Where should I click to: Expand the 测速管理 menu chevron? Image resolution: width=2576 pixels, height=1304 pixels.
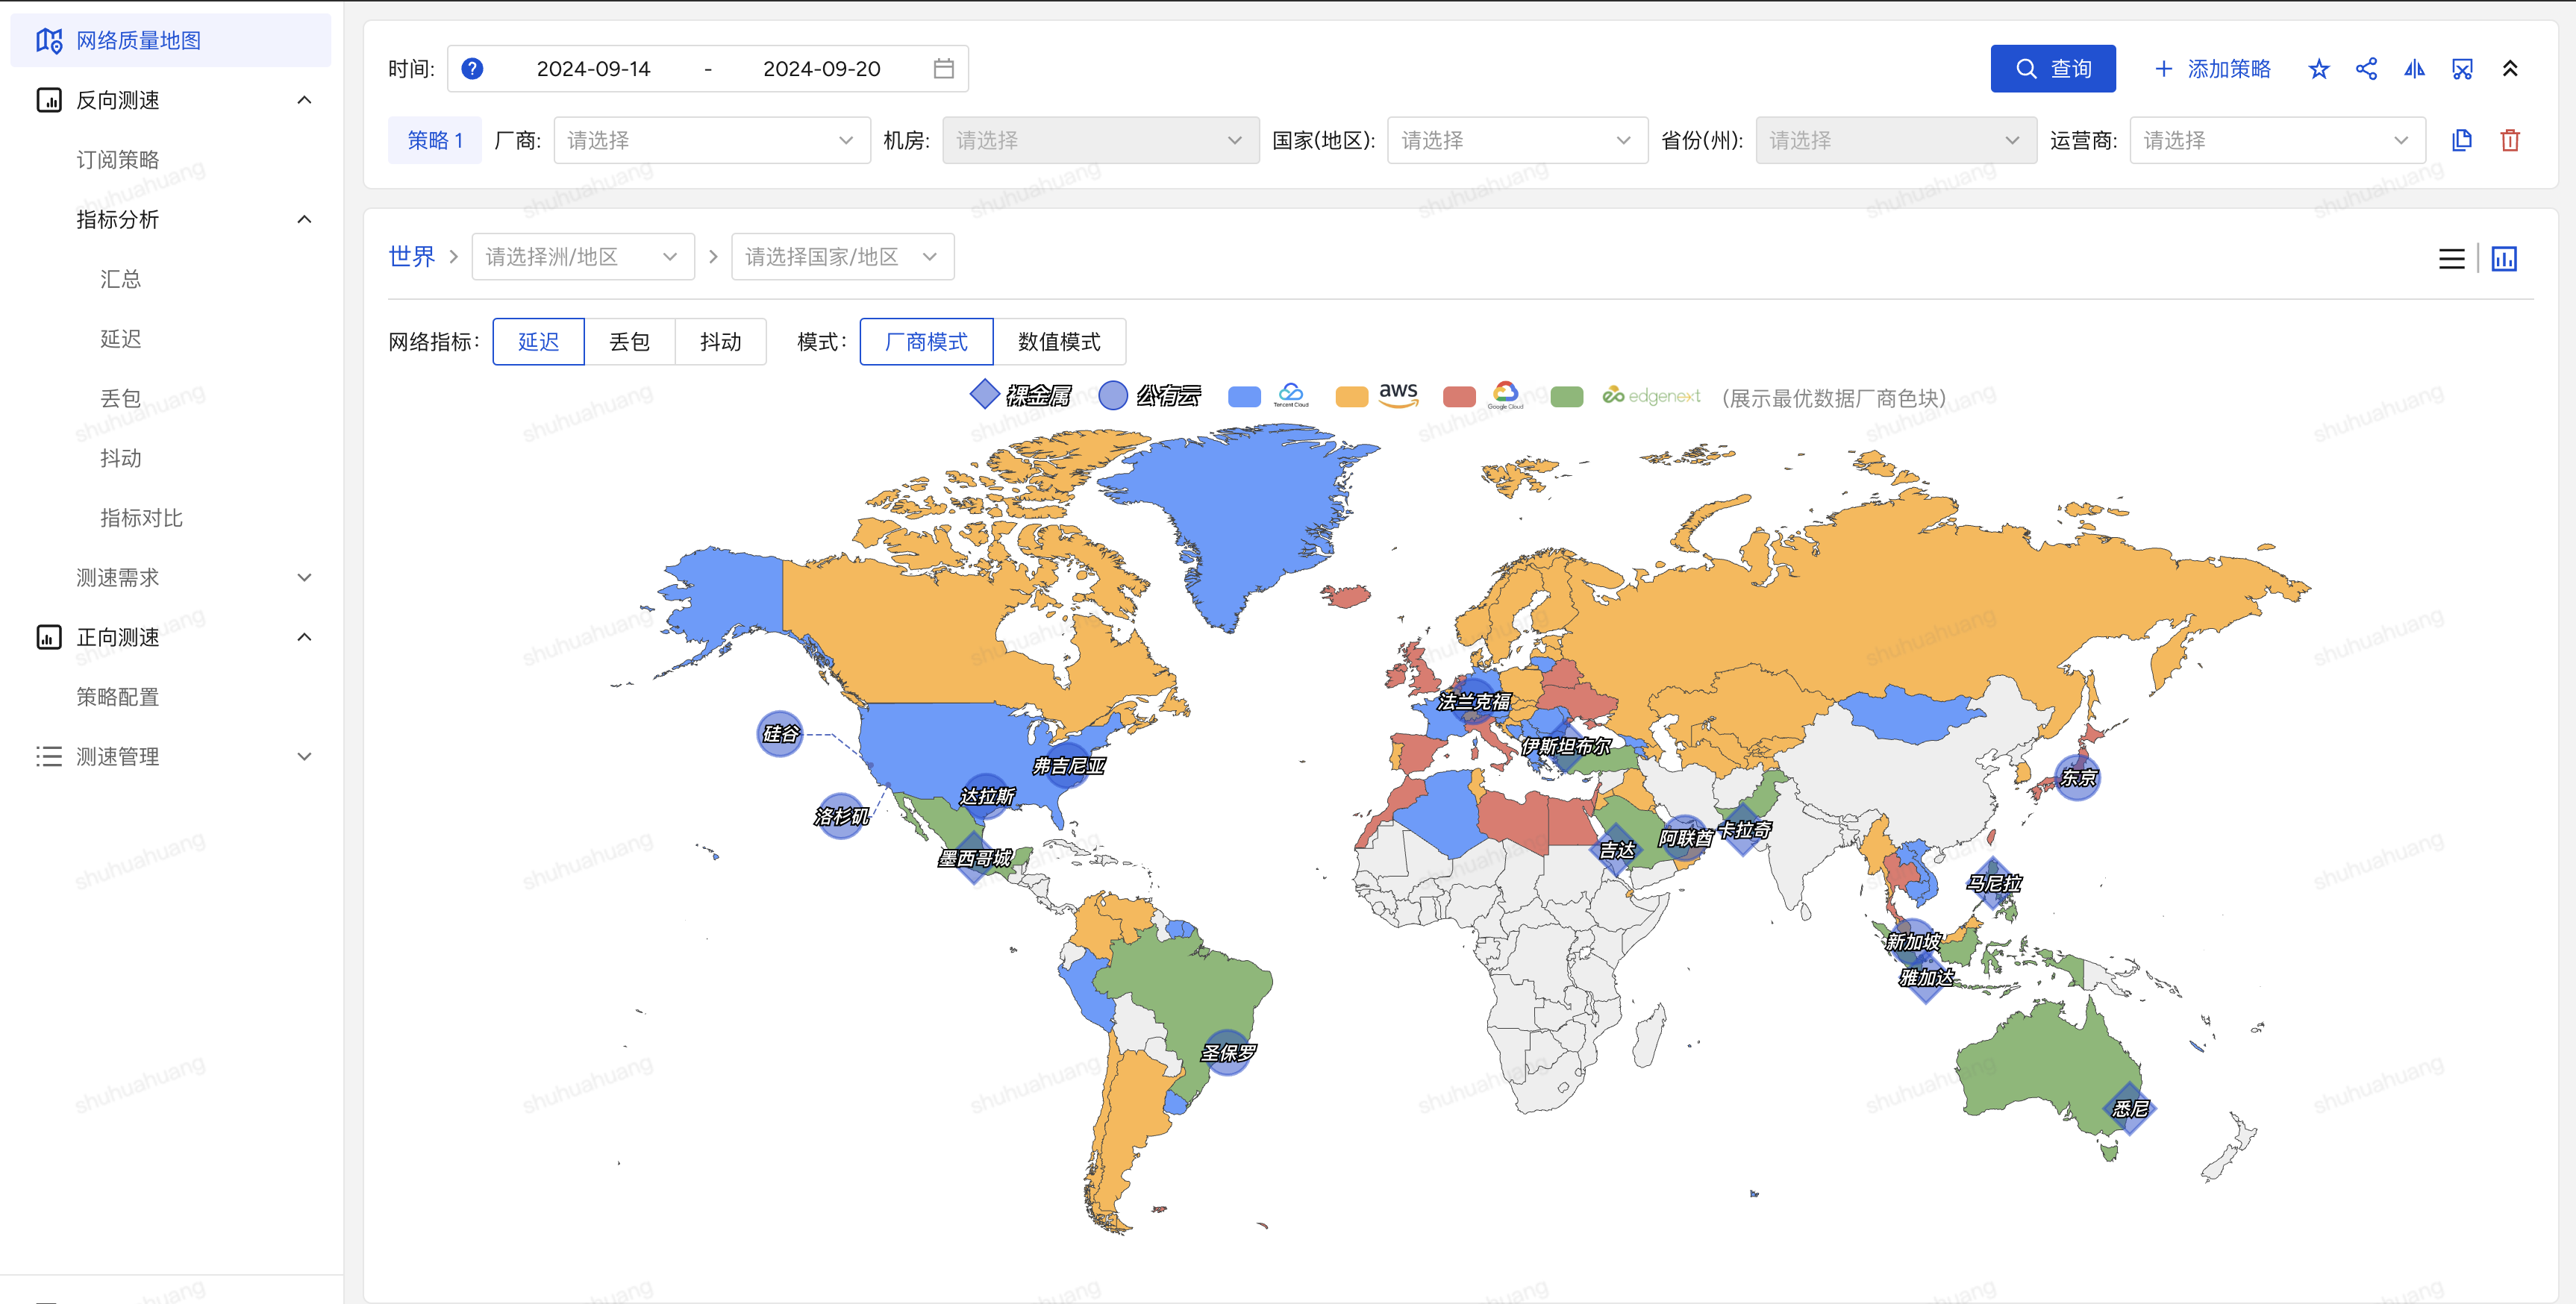pyautogui.click(x=304, y=756)
